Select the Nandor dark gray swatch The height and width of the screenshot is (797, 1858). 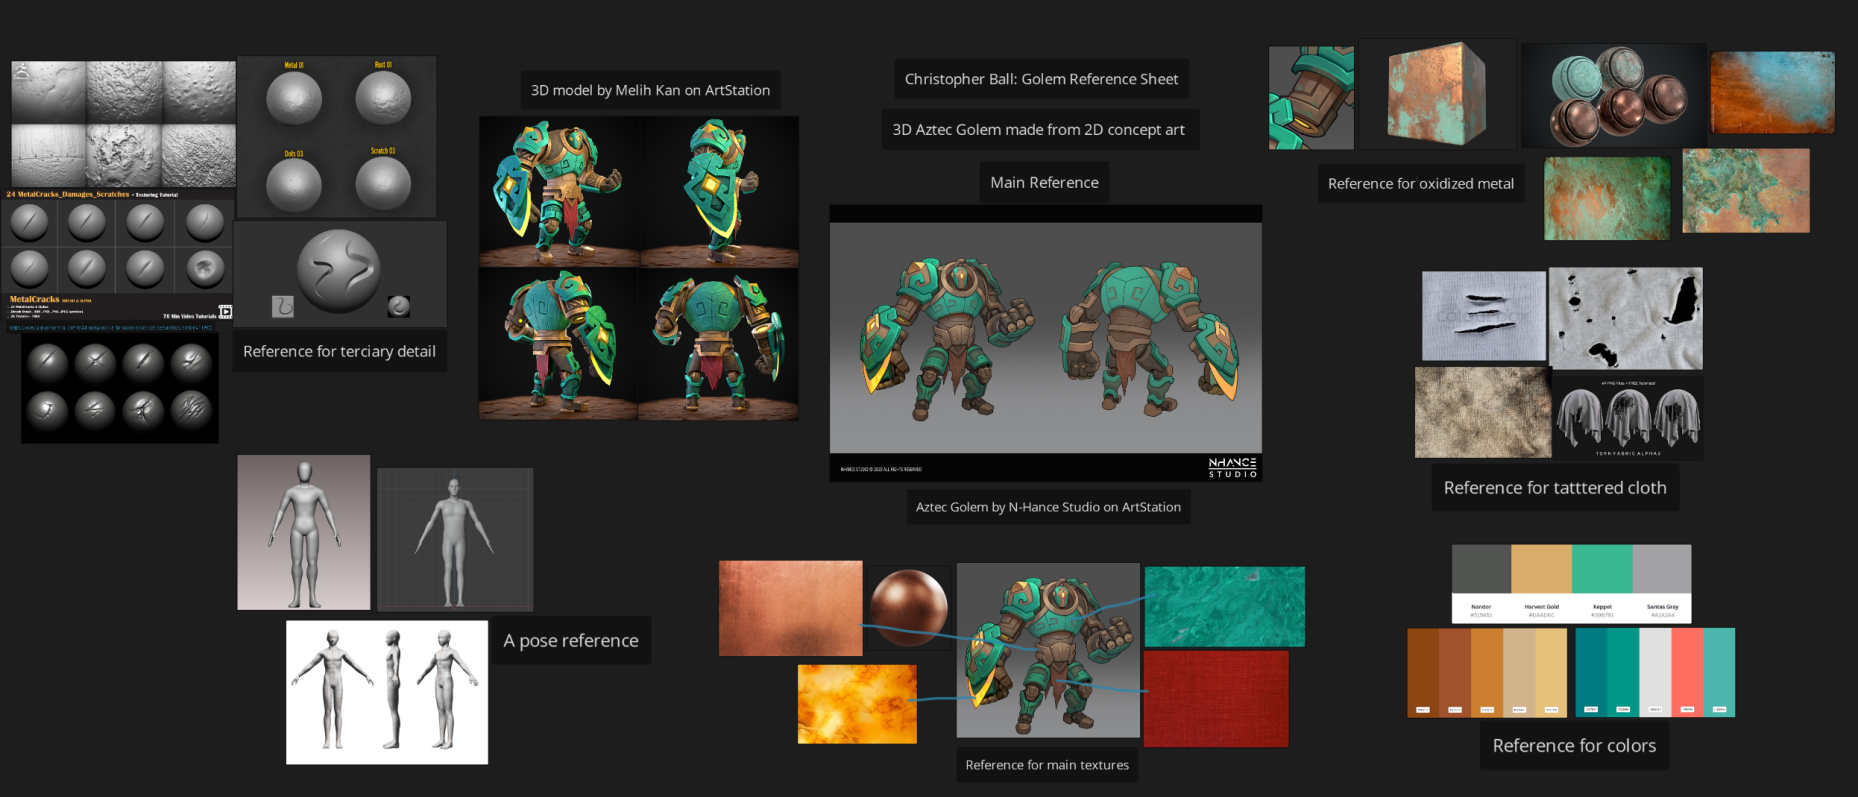[1481, 569]
